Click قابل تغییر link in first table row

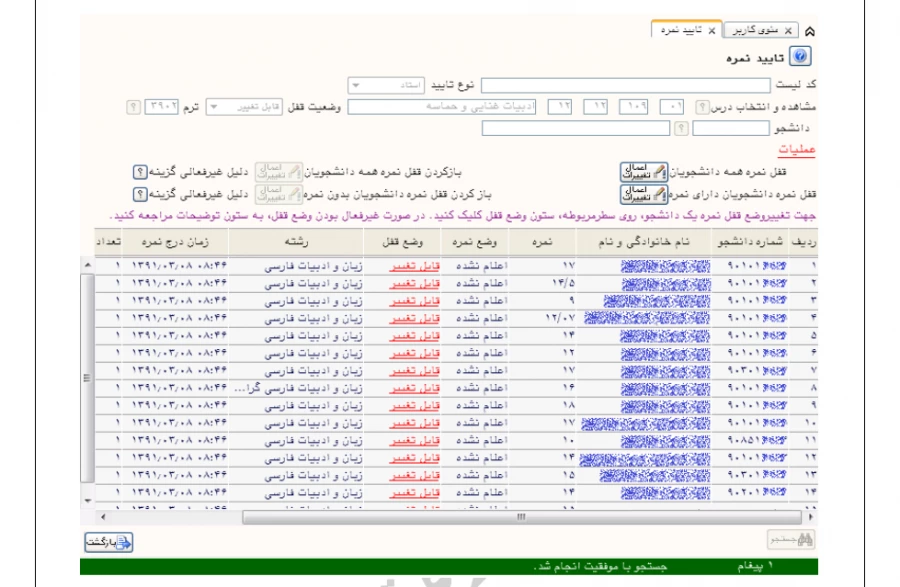pyautogui.click(x=410, y=266)
